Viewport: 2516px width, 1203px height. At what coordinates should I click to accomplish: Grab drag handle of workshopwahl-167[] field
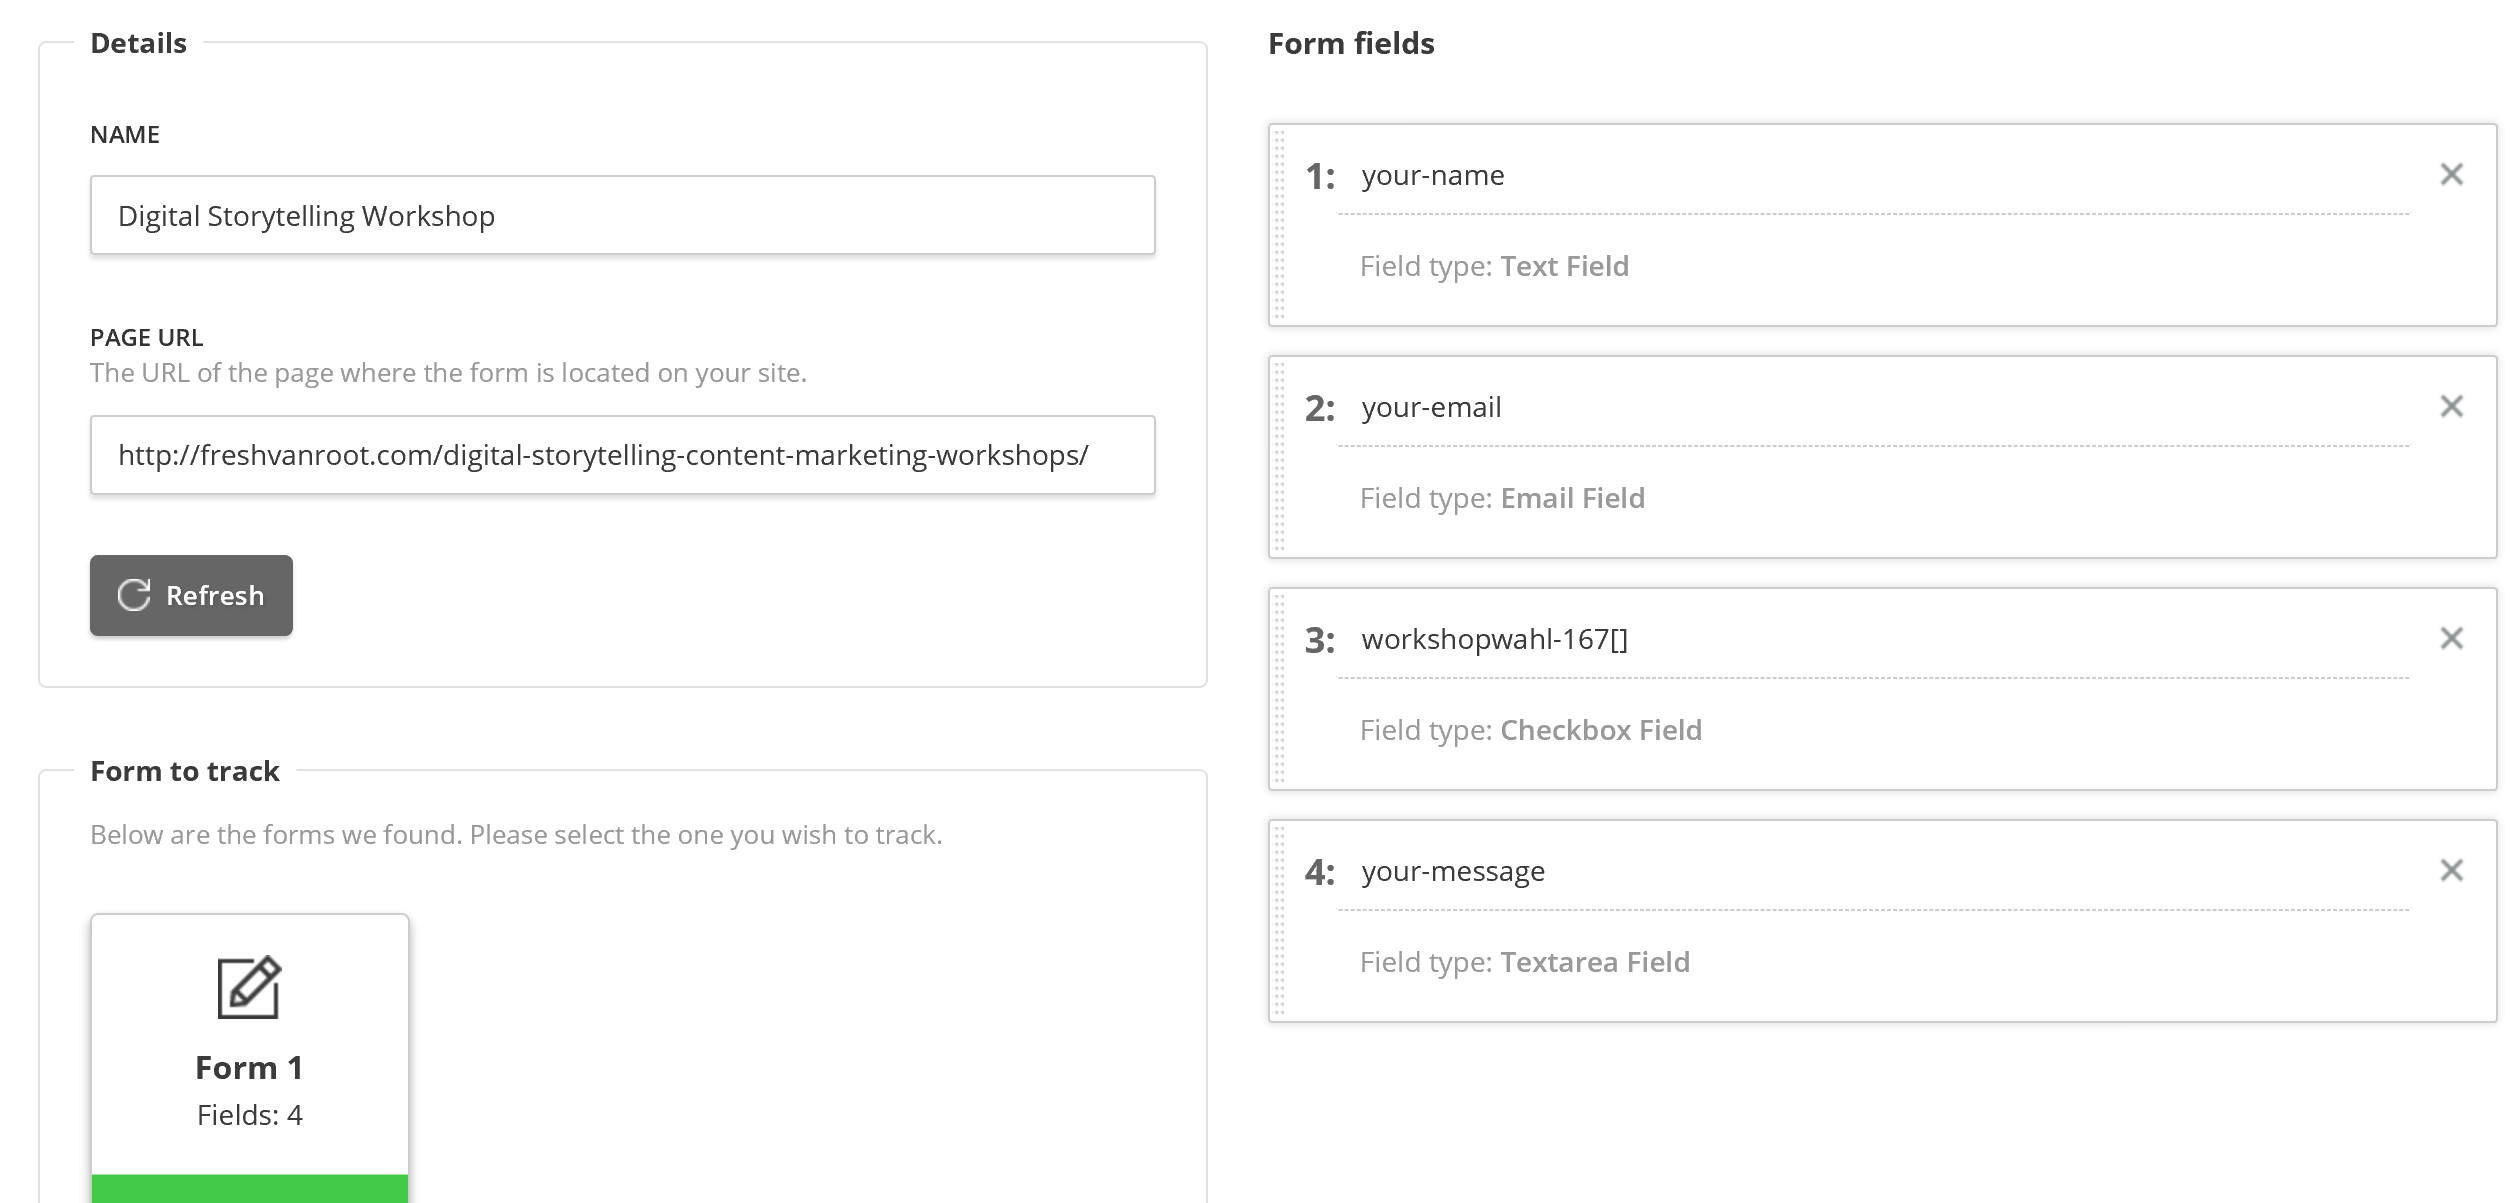(x=1279, y=689)
